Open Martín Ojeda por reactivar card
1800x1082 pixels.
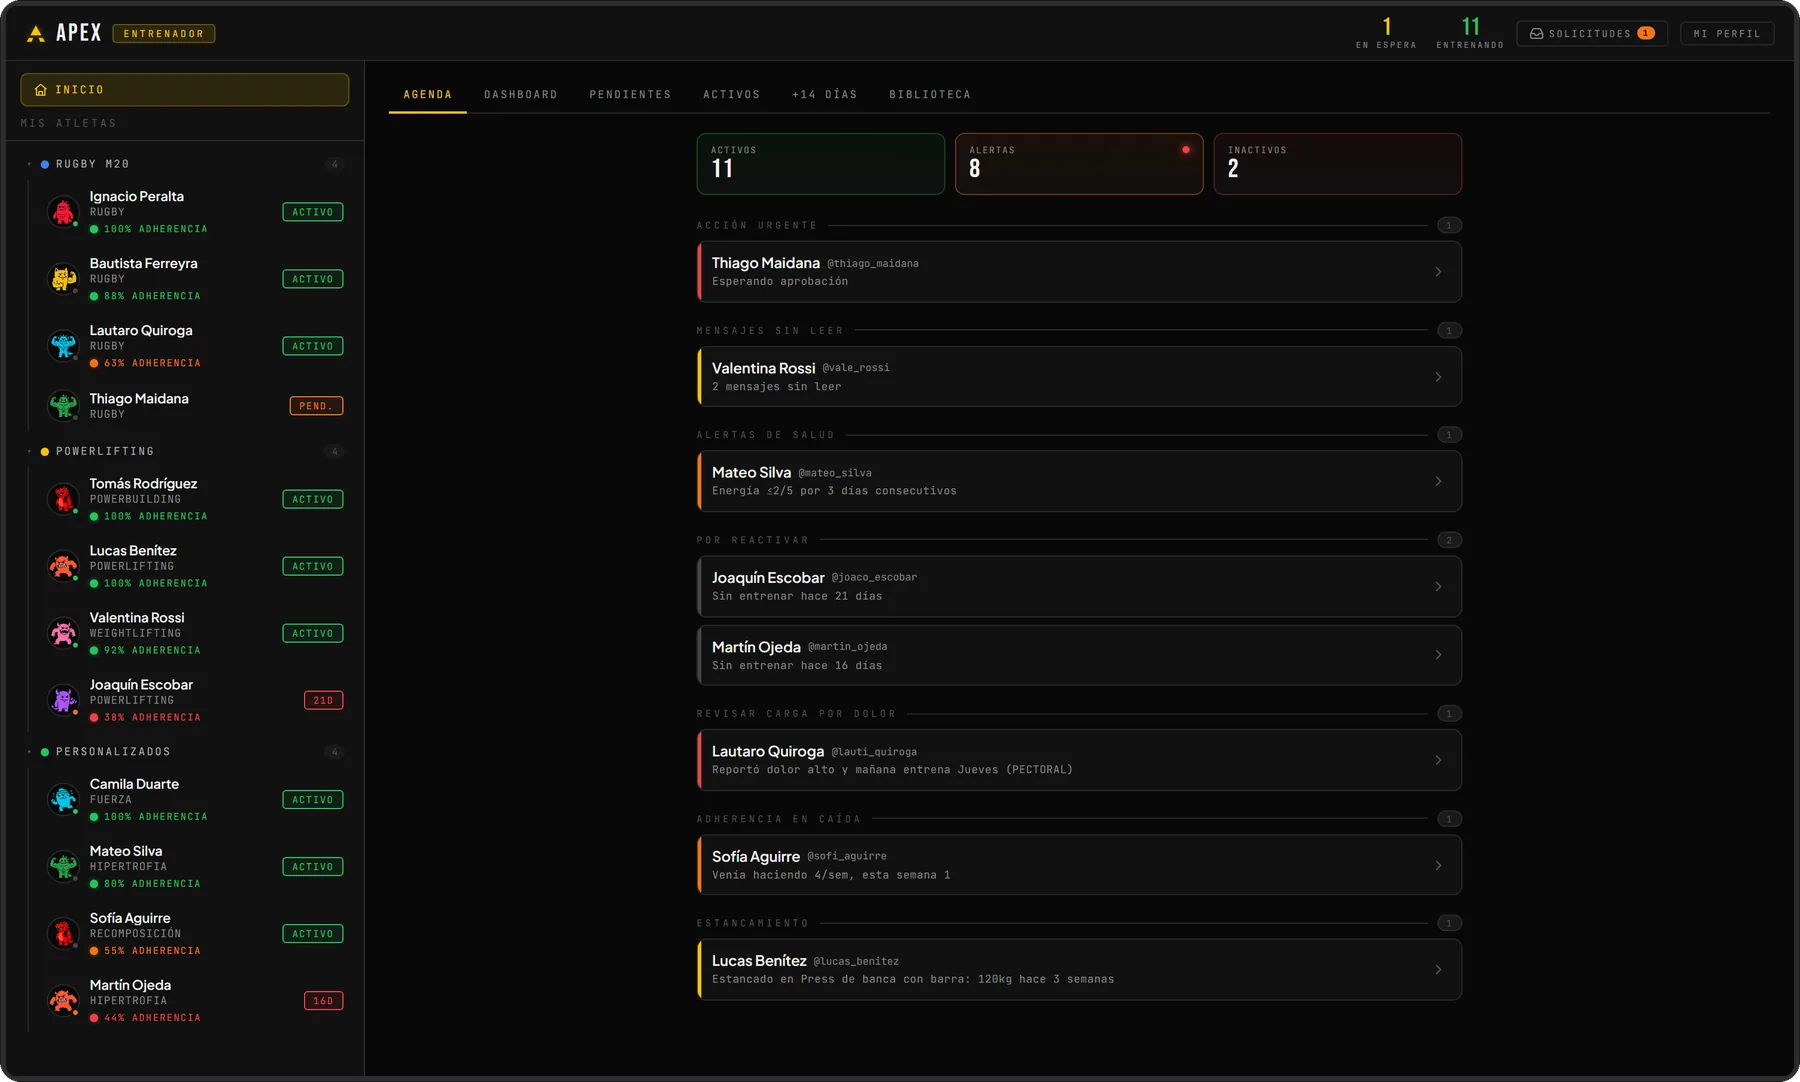[x=1079, y=655]
